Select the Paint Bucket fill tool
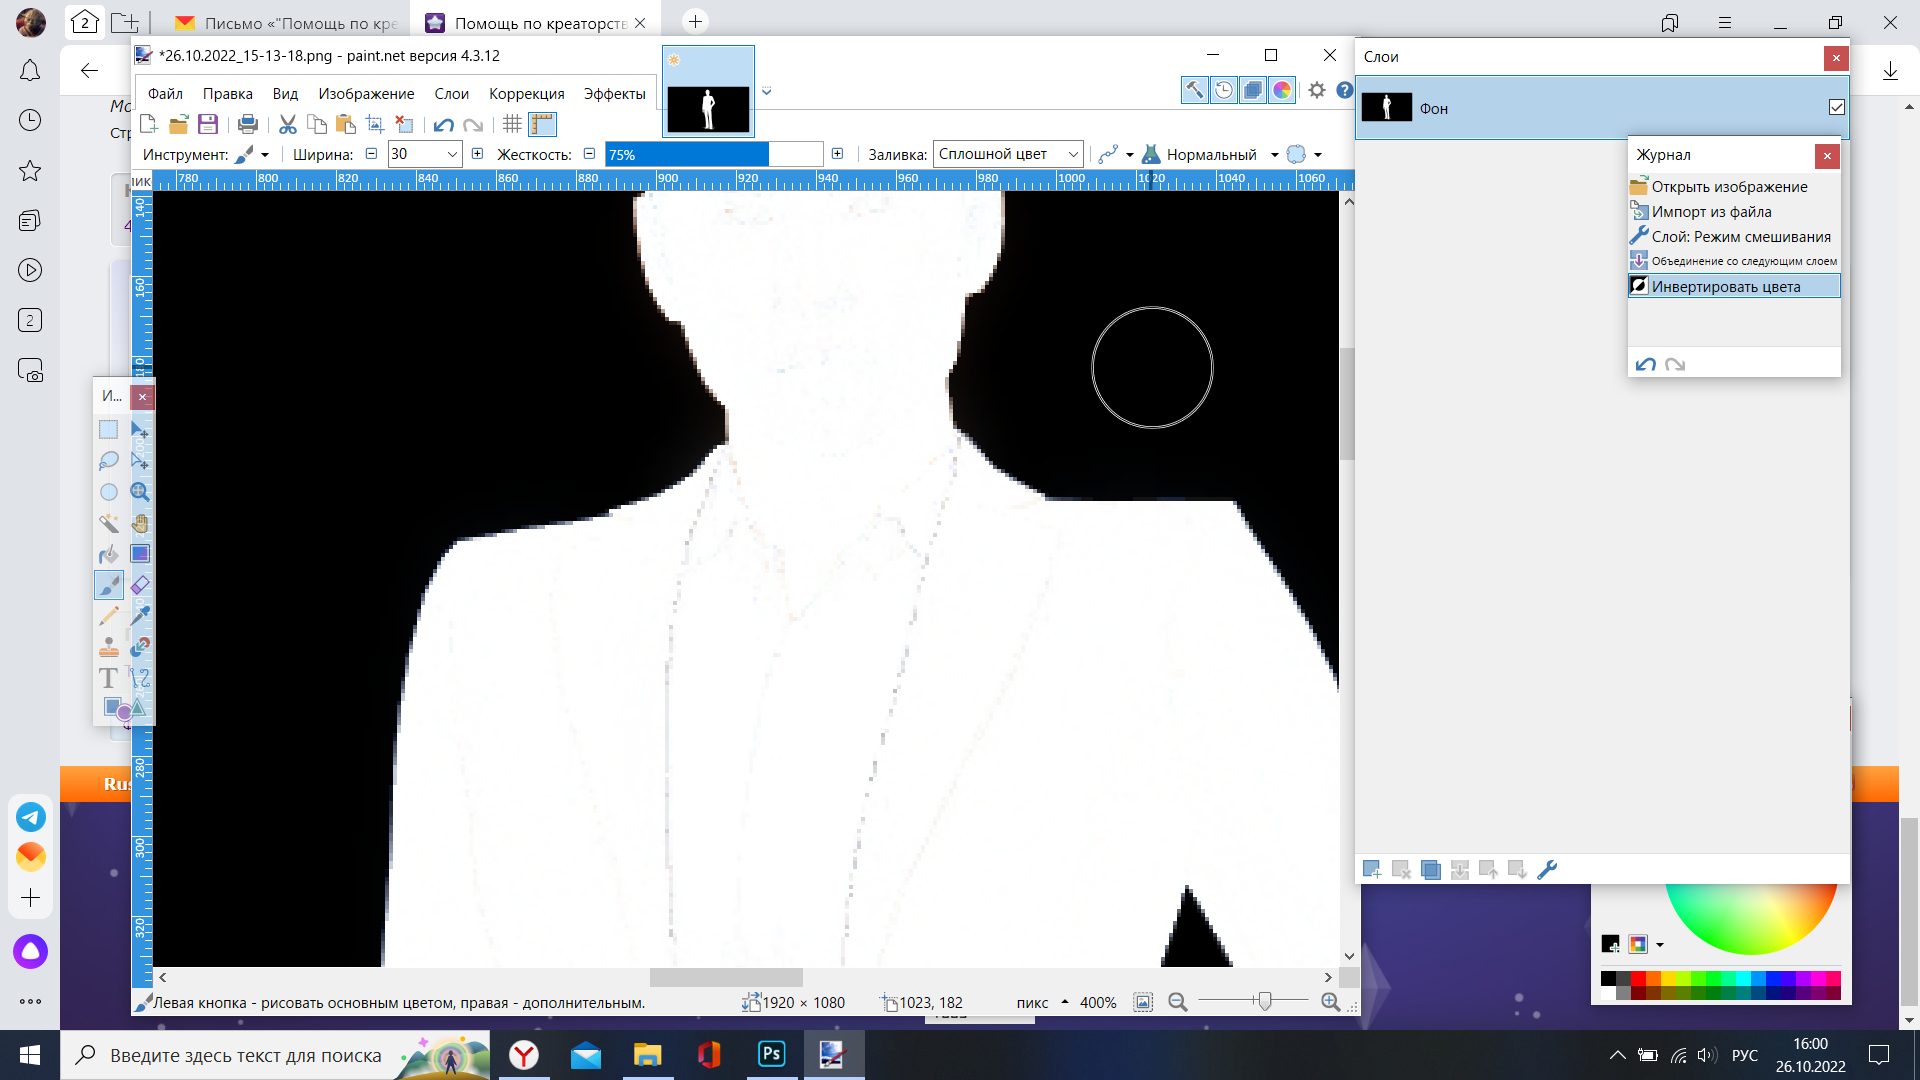Image resolution: width=1920 pixels, height=1080 pixels. click(x=108, y=554)
